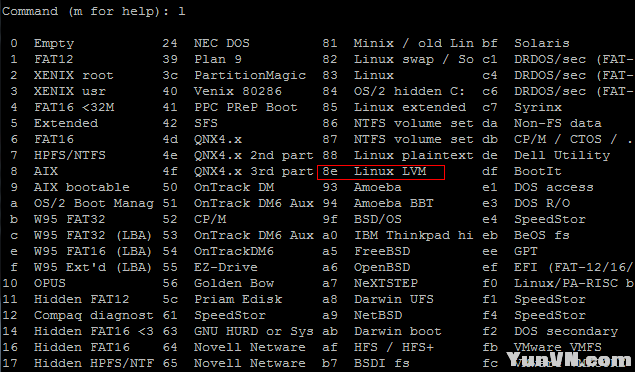Click 'OS/2 hidden C:' entry
Image resolution: width=635 pixels, height=372 pixels.
(x=409, y=91)
